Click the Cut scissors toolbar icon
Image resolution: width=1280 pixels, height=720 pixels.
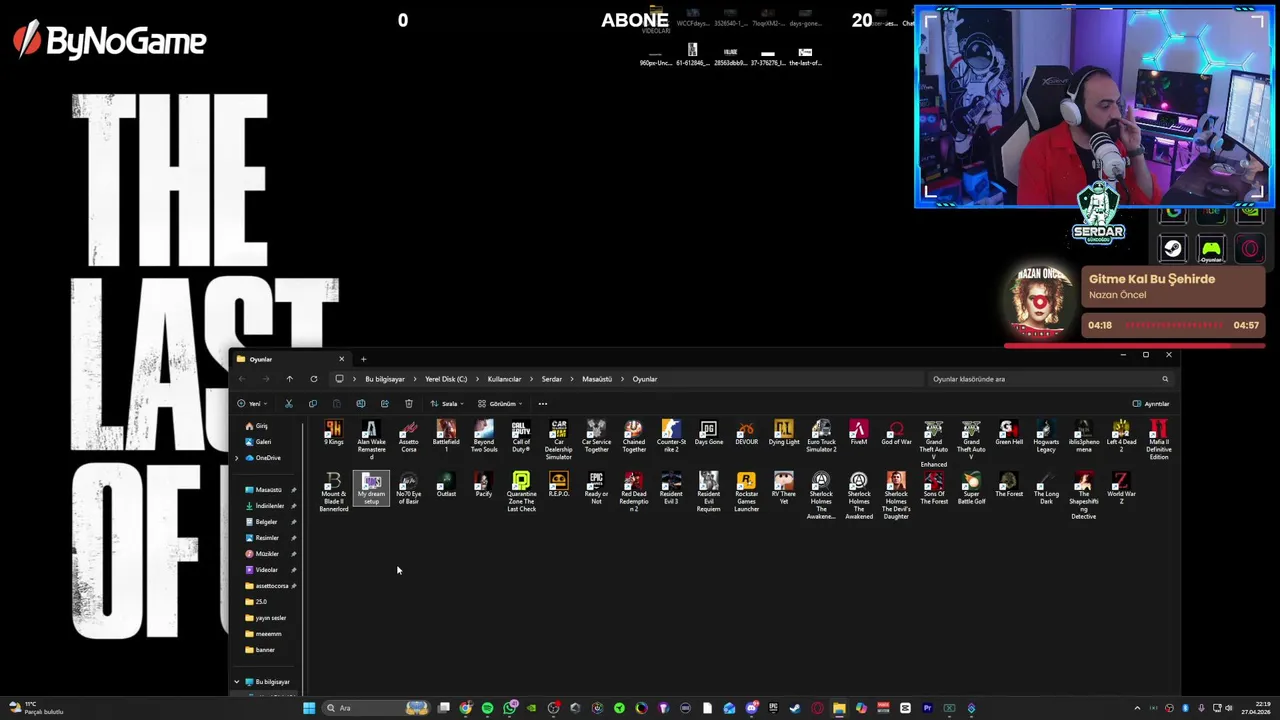(289, 404)
